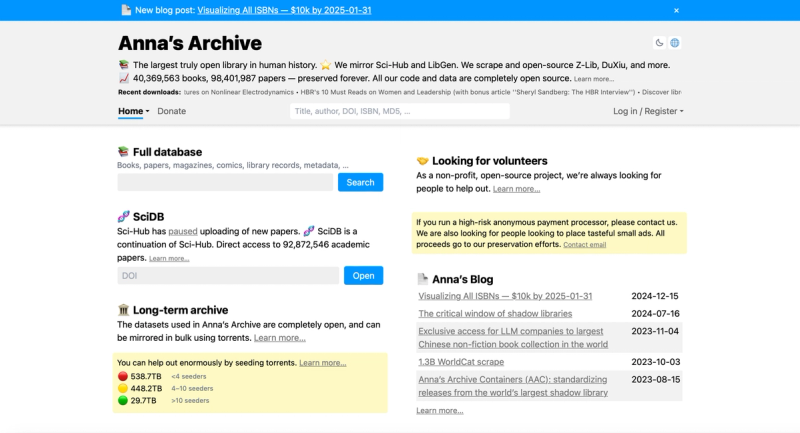Open recent download Nonlinear Electrodynamics

click(x=239, y=92)
